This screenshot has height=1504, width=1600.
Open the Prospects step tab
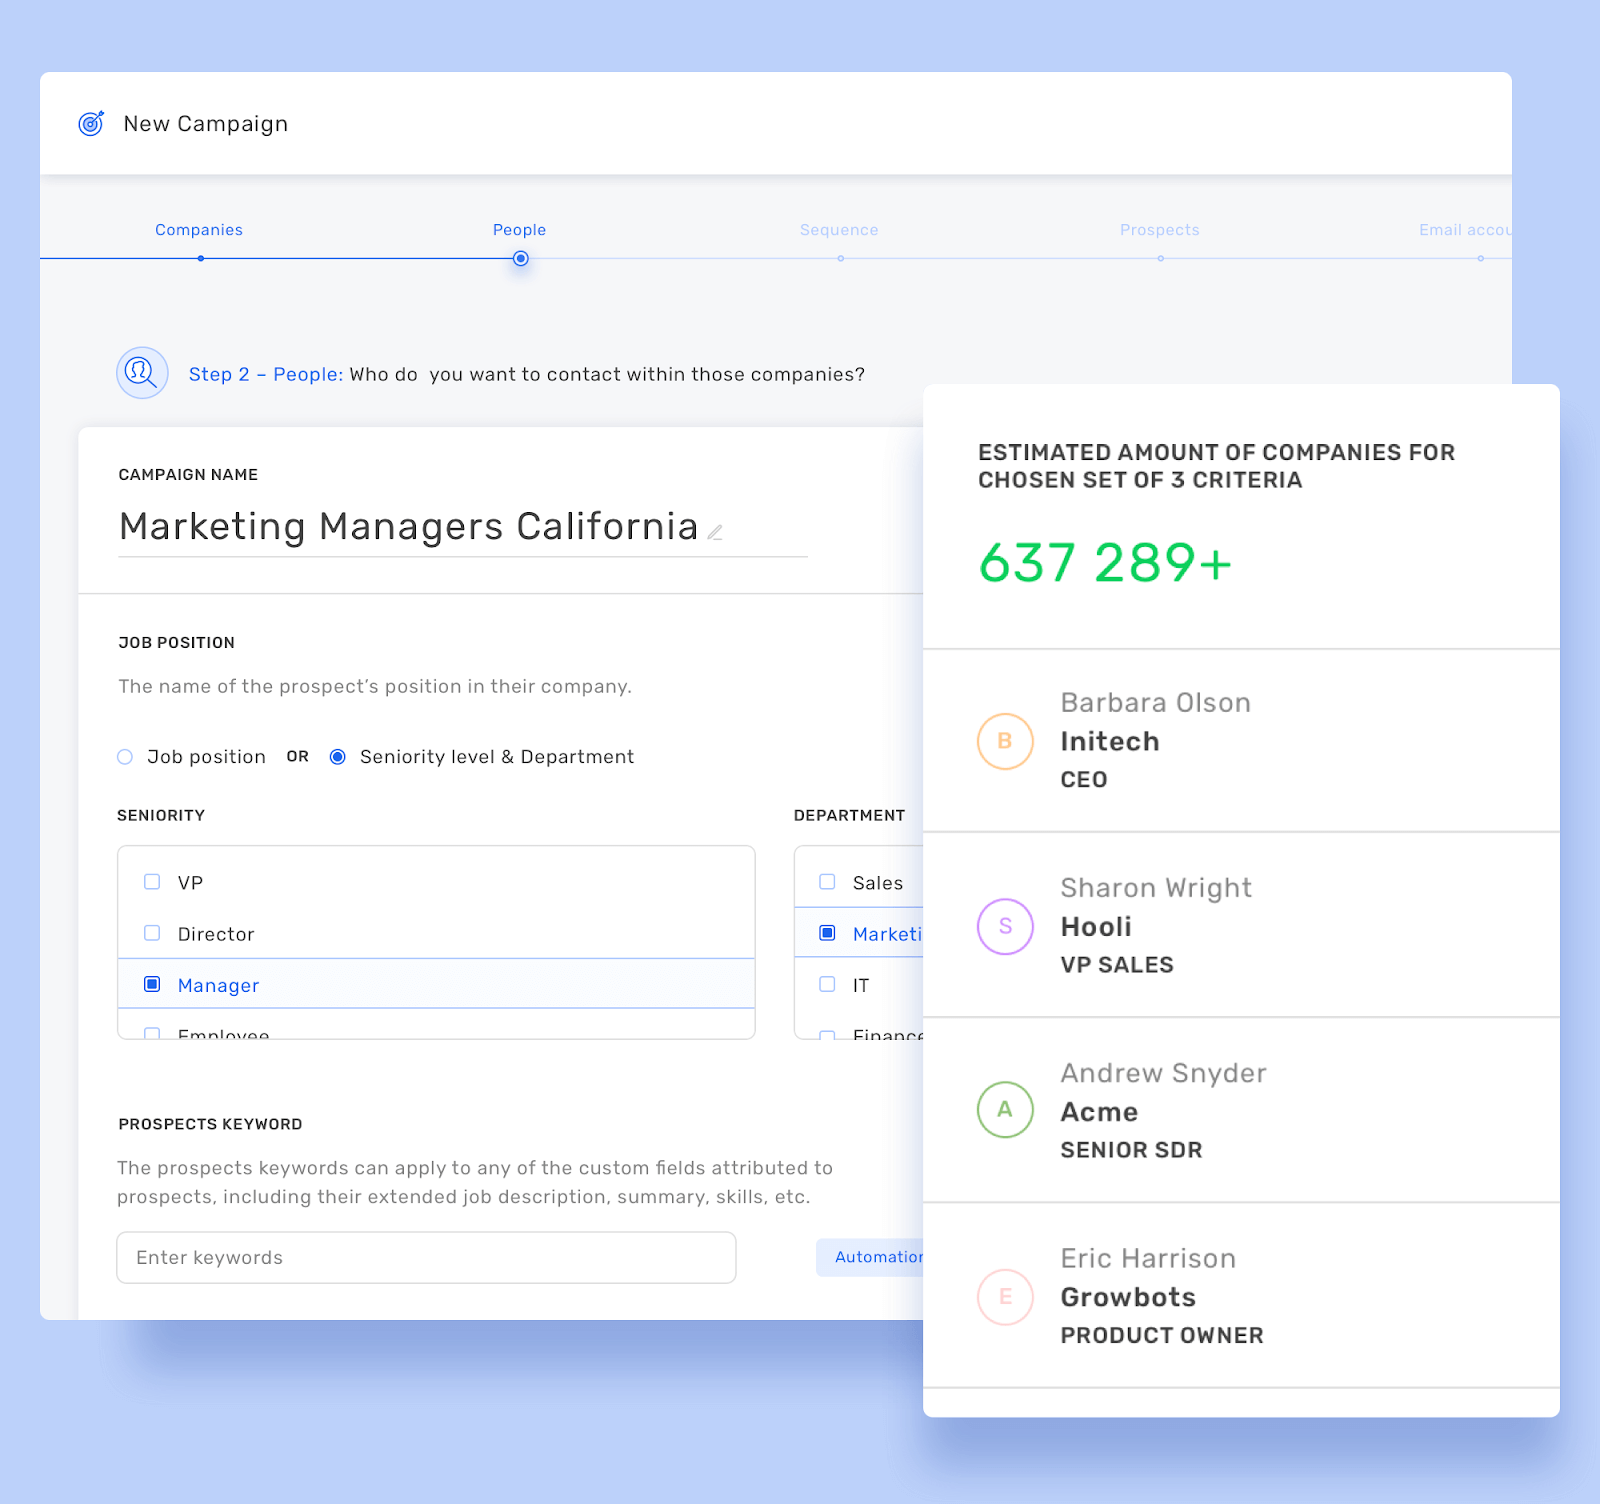pyautogui.click(x=1159, y=230)
